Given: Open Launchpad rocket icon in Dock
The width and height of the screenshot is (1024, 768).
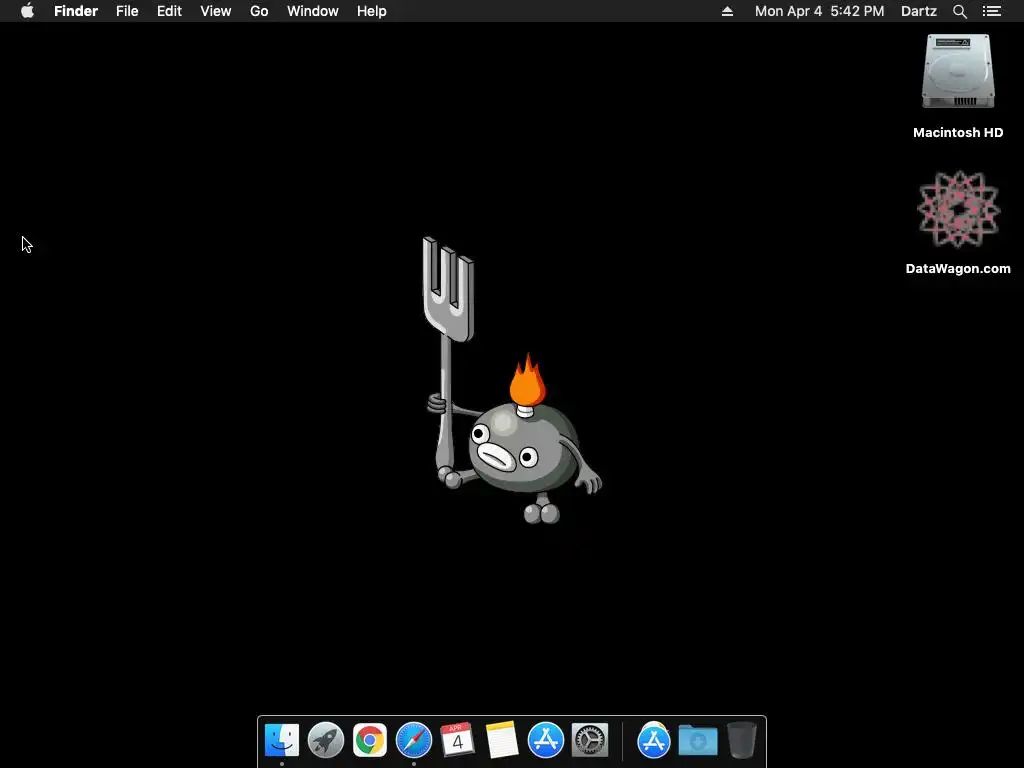Looking at the screenshot, I should pyautogui.click(x=326, y=740).
